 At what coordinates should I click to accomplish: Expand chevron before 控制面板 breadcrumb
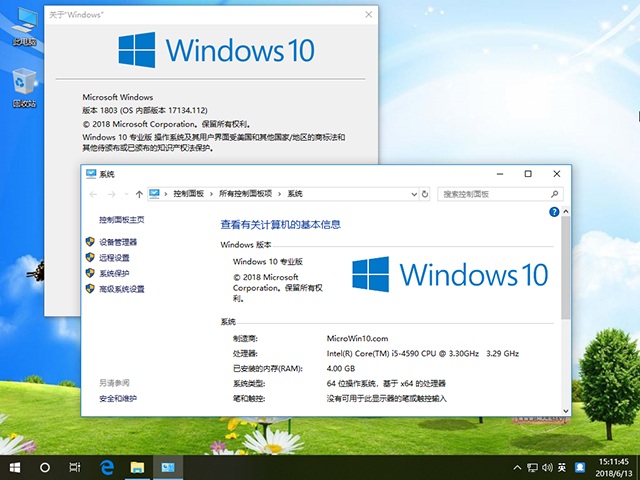click(166, 194)
